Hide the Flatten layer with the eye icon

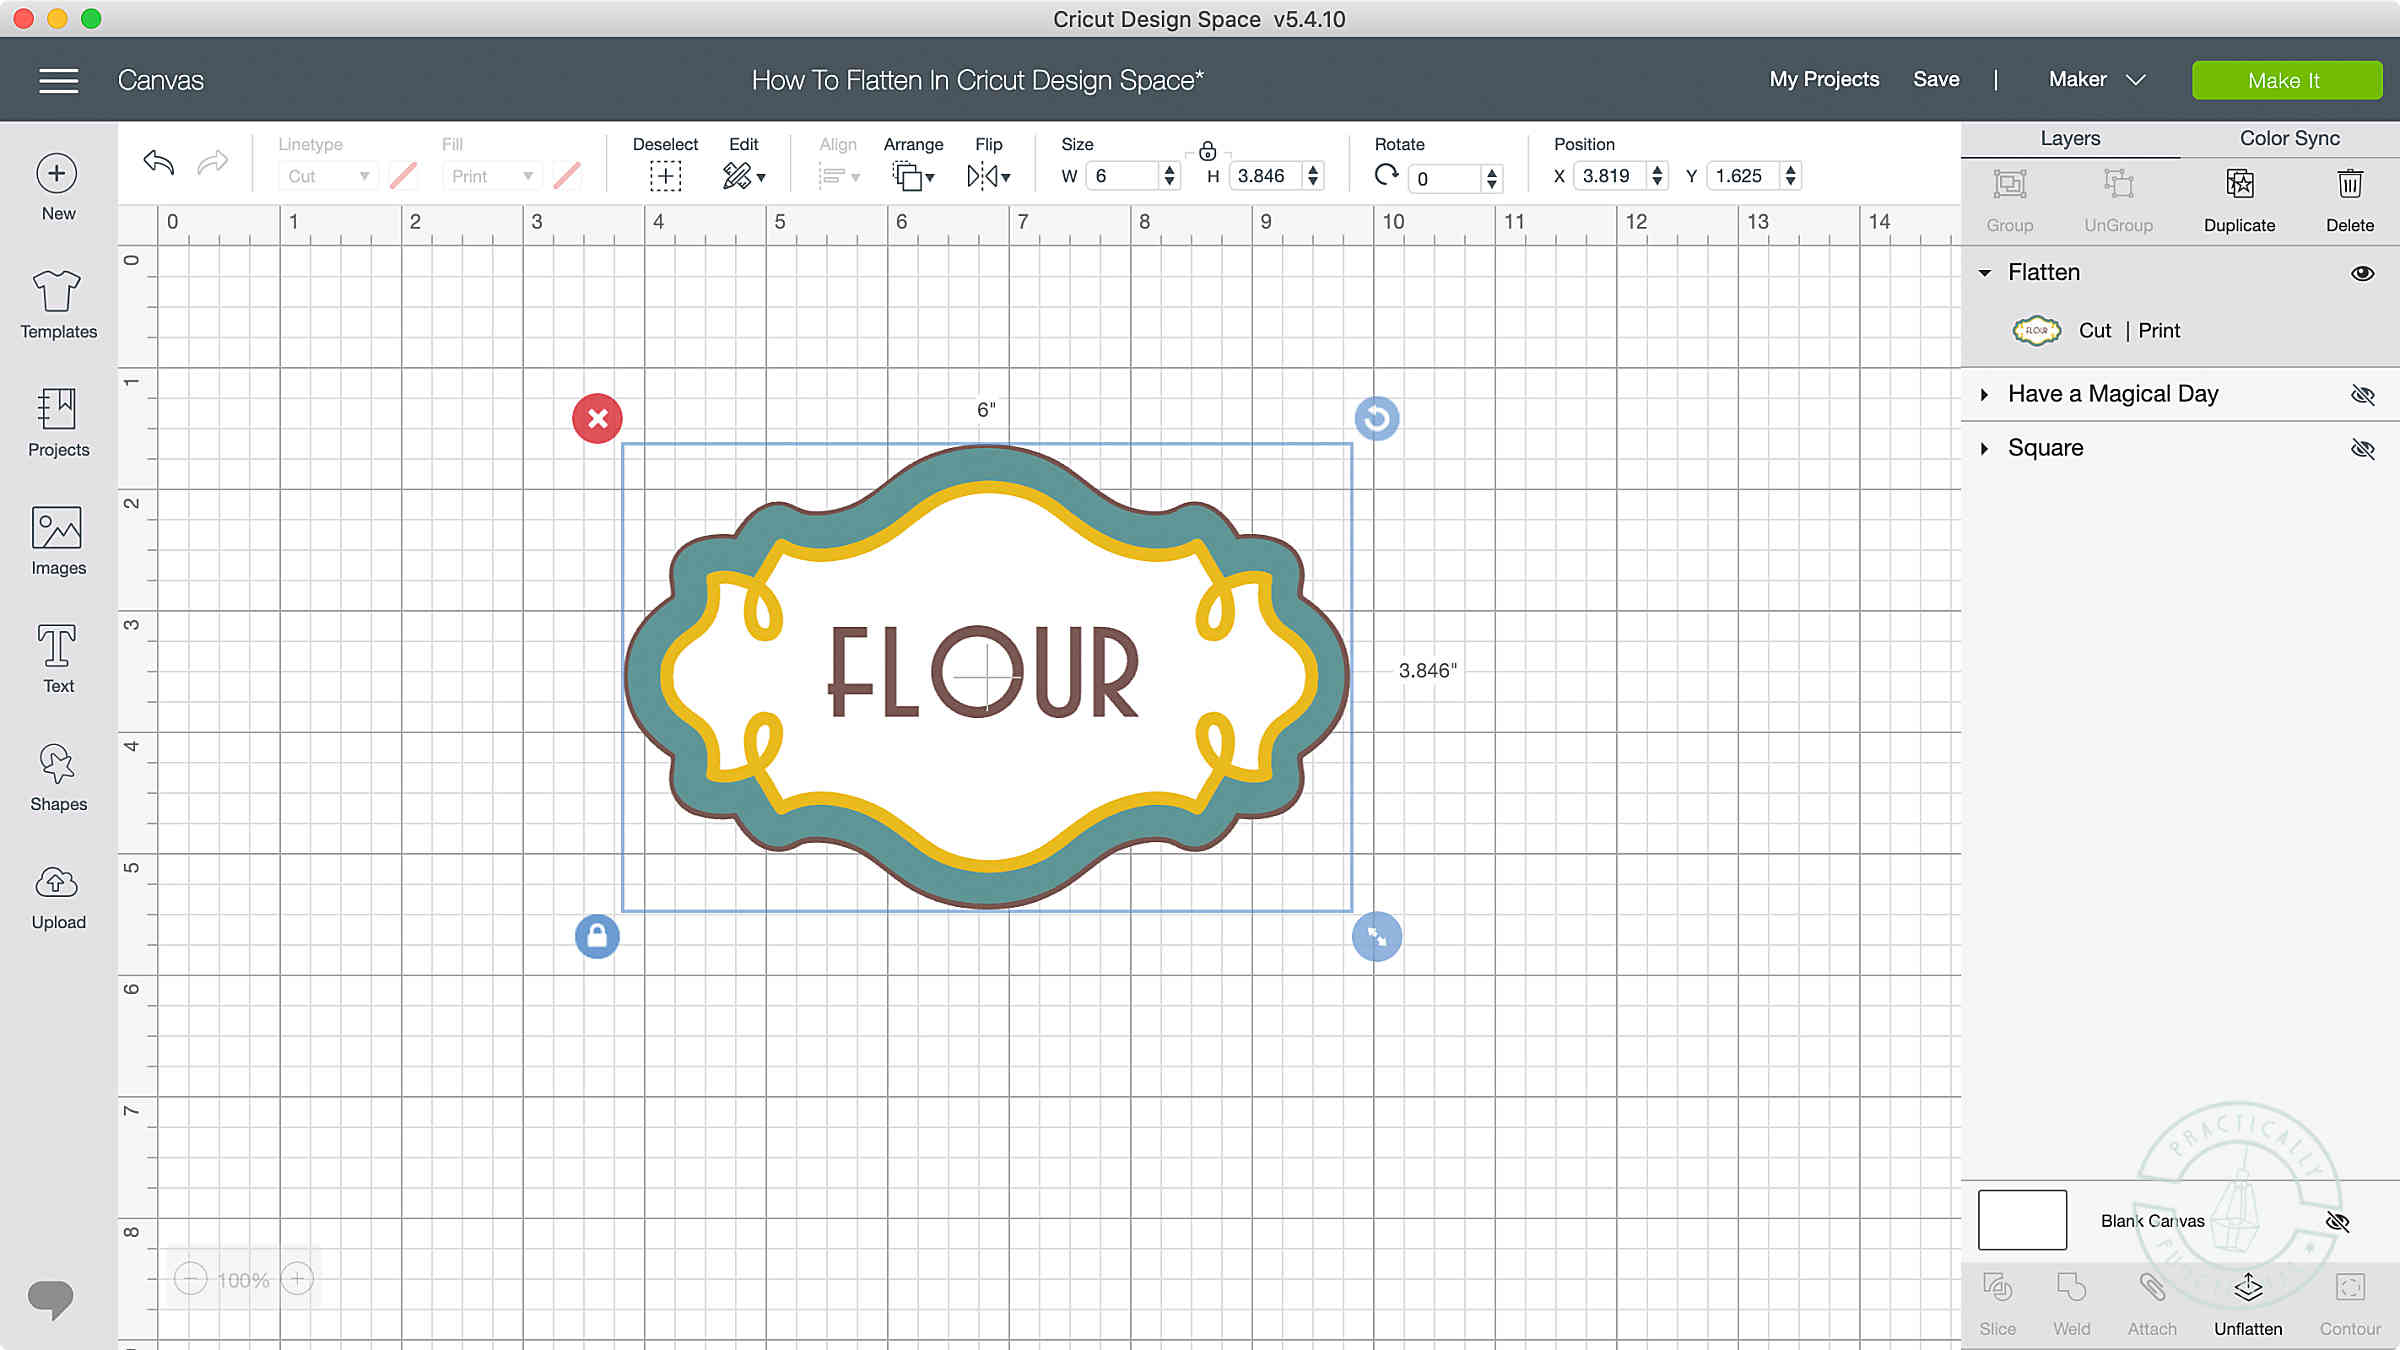tap(2362, 273)
